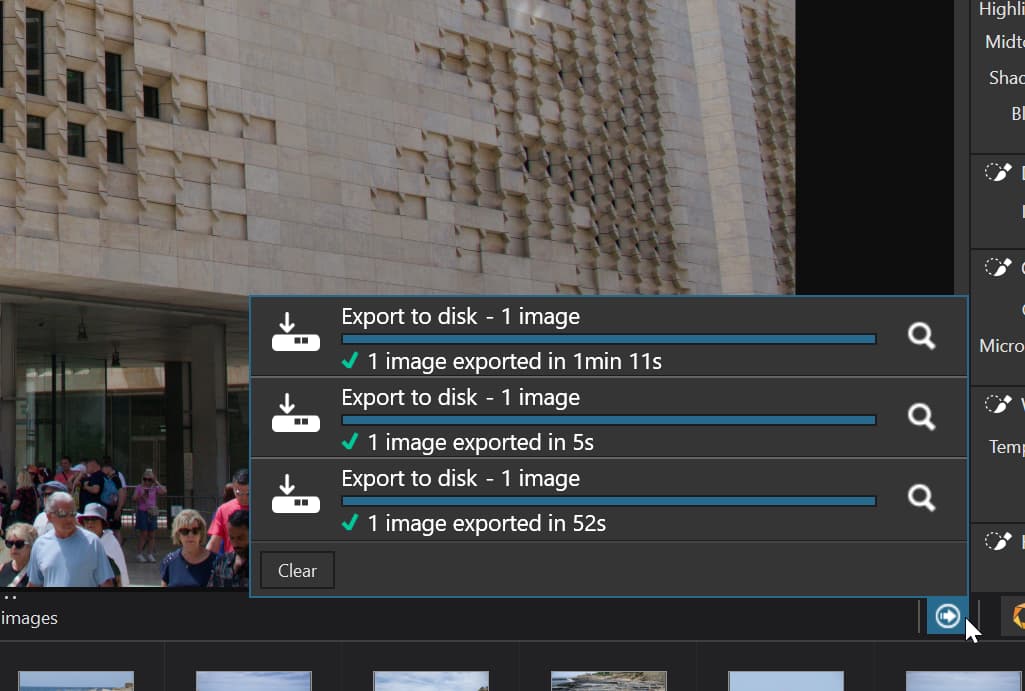Click the lowest brush icon in right panel
This screenshot has height=691, width=1025.
tap(998, 541)
